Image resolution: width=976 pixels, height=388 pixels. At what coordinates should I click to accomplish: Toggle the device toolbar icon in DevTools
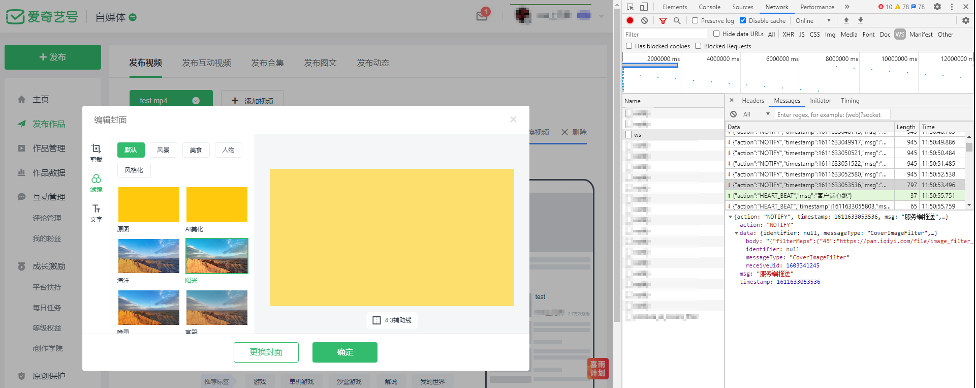(644, 7)
